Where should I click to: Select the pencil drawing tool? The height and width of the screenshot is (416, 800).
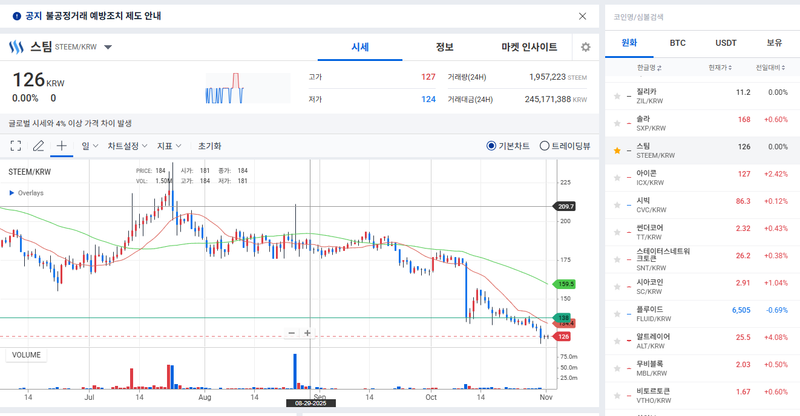pos(38,146)
